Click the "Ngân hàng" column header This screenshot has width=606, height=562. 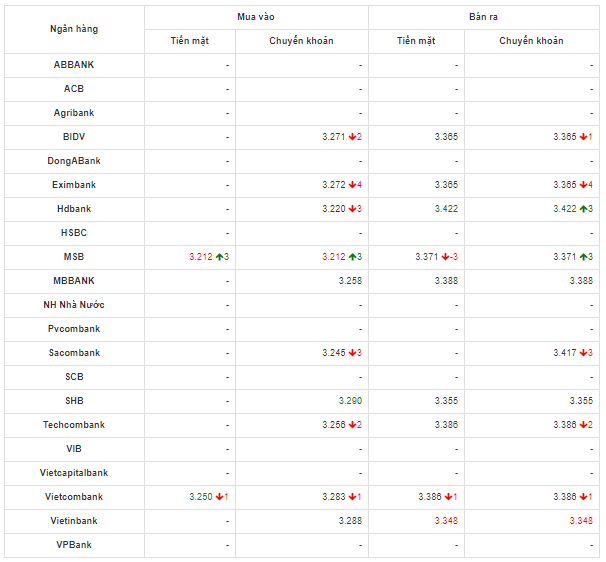click(x=74, y=29)
